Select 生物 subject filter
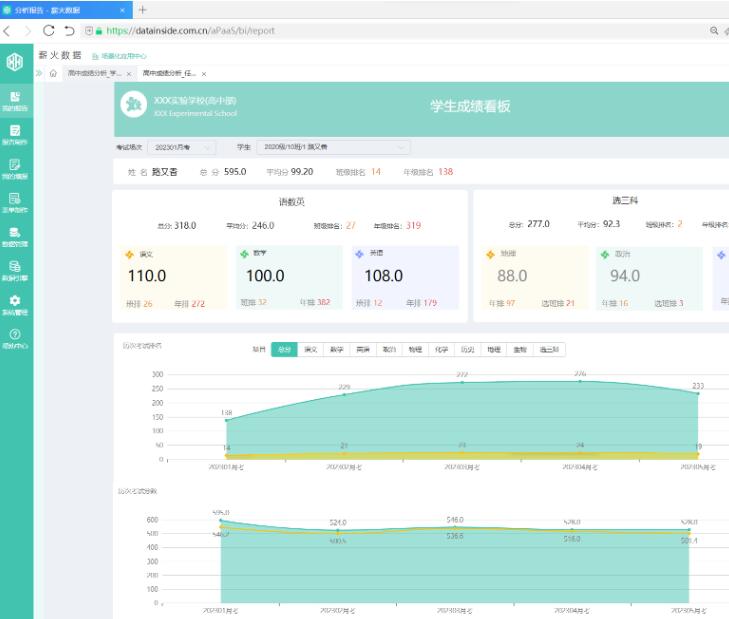Screen dimensions: 729x619 click(x=520, y=350)
